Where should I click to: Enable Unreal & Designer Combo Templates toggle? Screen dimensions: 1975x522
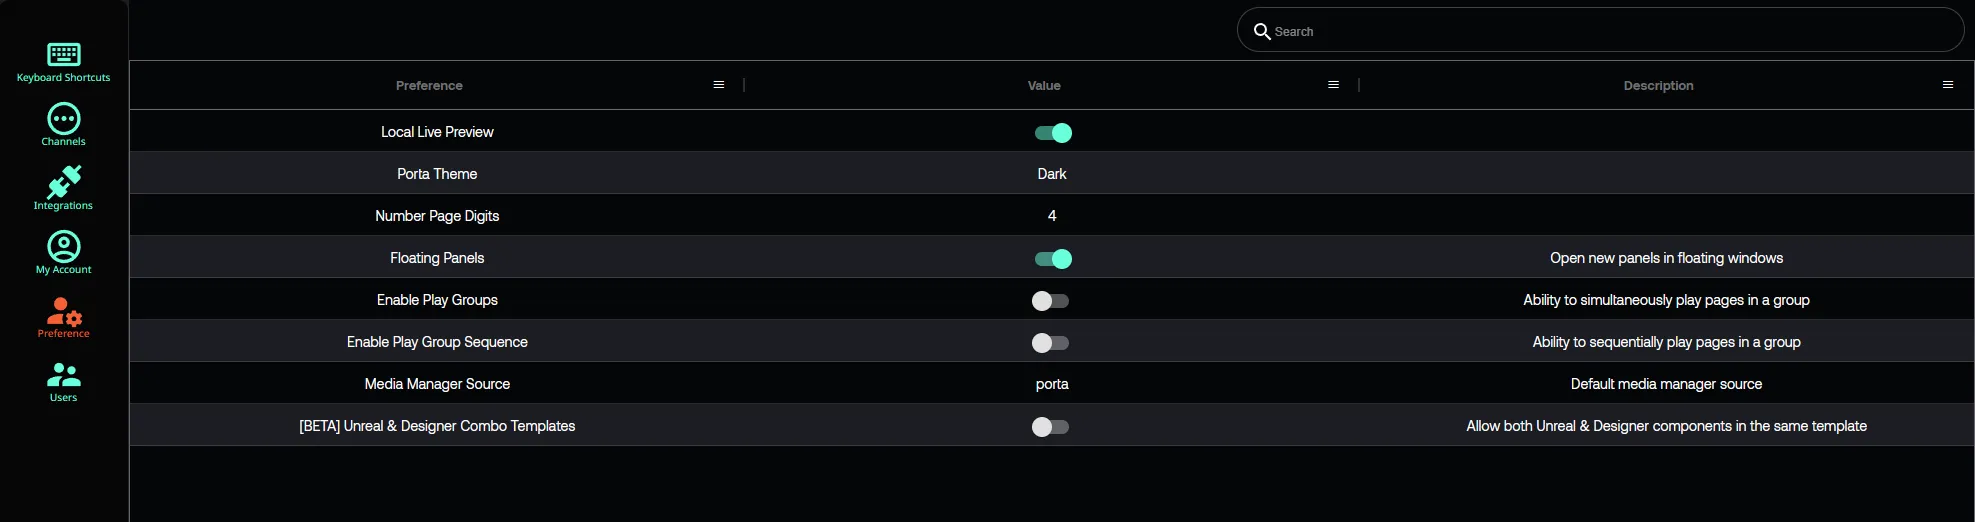click(x=1050, y=427)
